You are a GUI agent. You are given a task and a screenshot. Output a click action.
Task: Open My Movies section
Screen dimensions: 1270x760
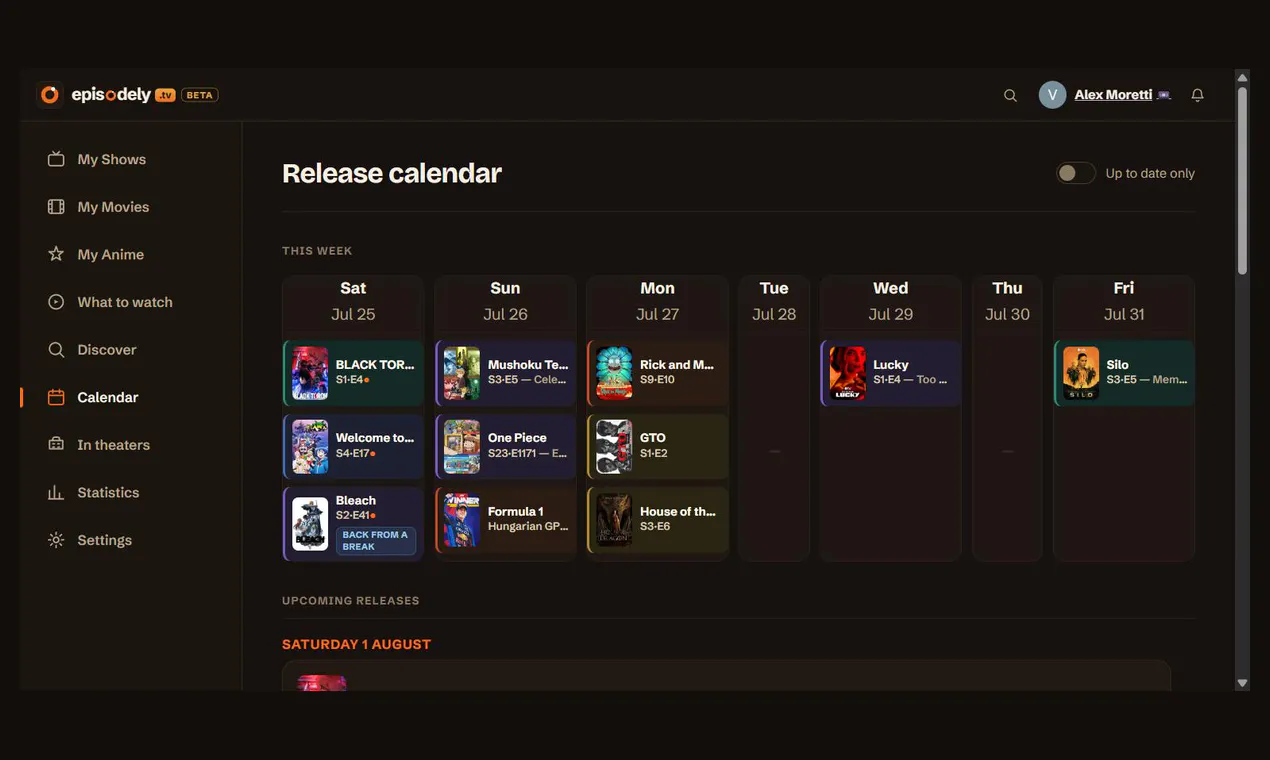click(113, 207)
